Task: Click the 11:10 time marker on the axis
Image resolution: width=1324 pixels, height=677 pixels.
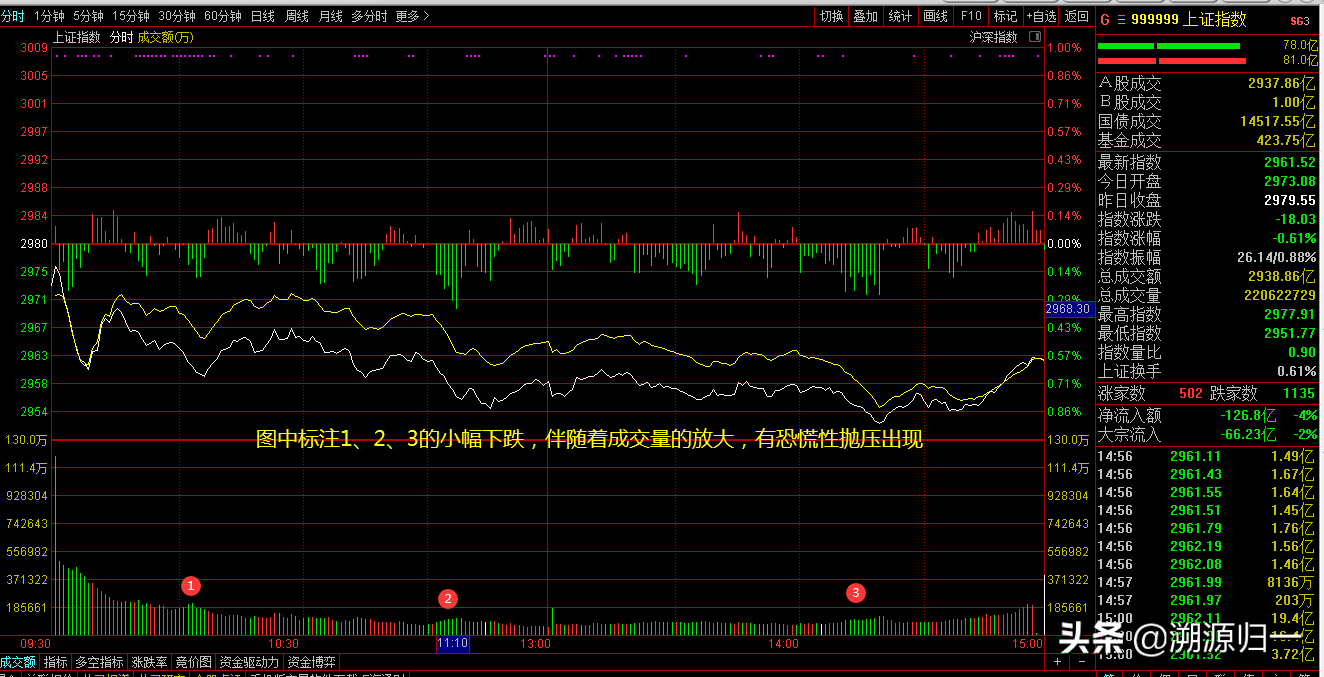Action: point(453,644)
